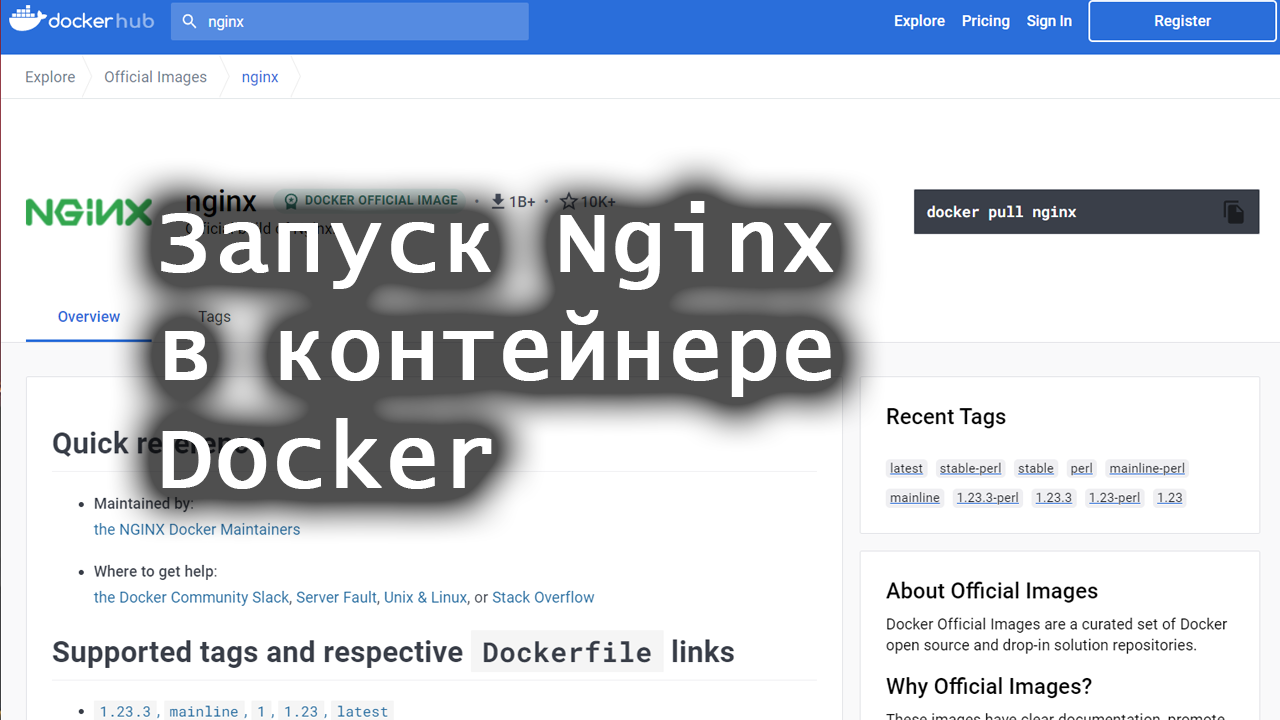Go to Official Images breadcrumb
This screenshot has width=1280, height=720.
click(x=156, y=77)
